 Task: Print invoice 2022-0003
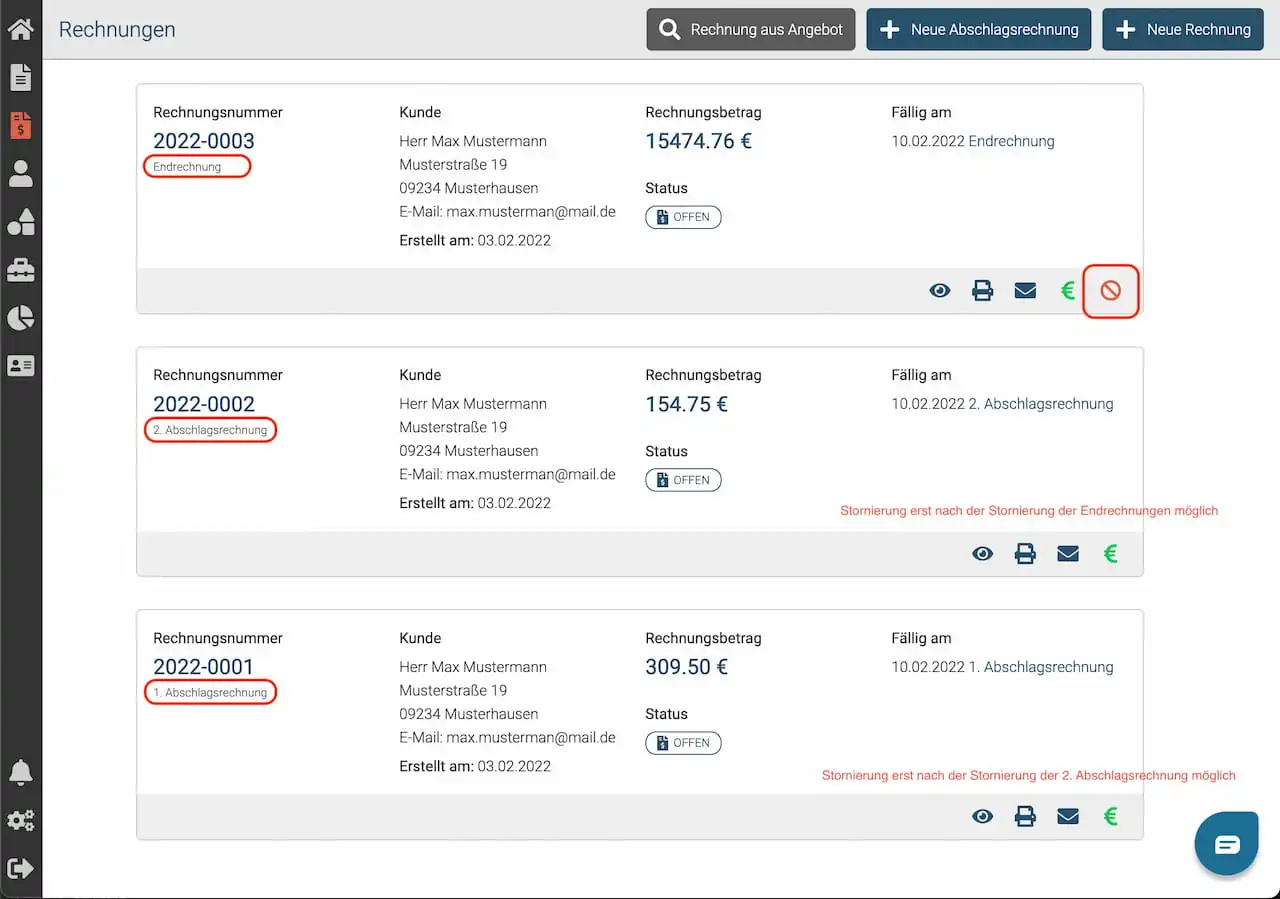click(x=983, y=291)
